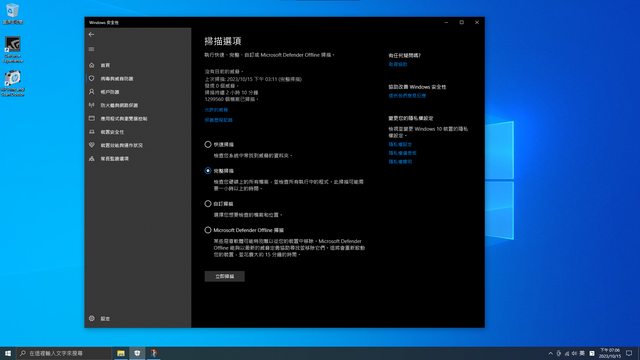Open the Allowed threats (允許的威脅) link
The image size is (640, 360).
click(216, 110)
